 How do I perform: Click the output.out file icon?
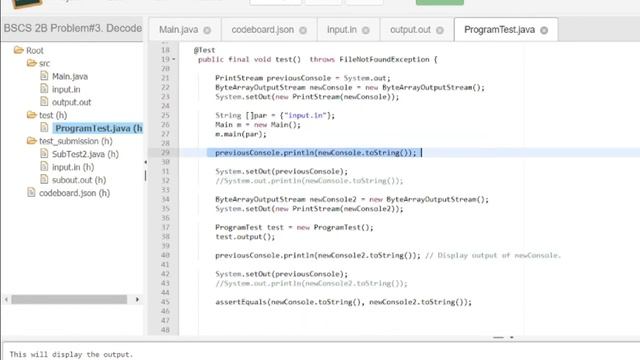pyautogui.click(x=44, y=102)
